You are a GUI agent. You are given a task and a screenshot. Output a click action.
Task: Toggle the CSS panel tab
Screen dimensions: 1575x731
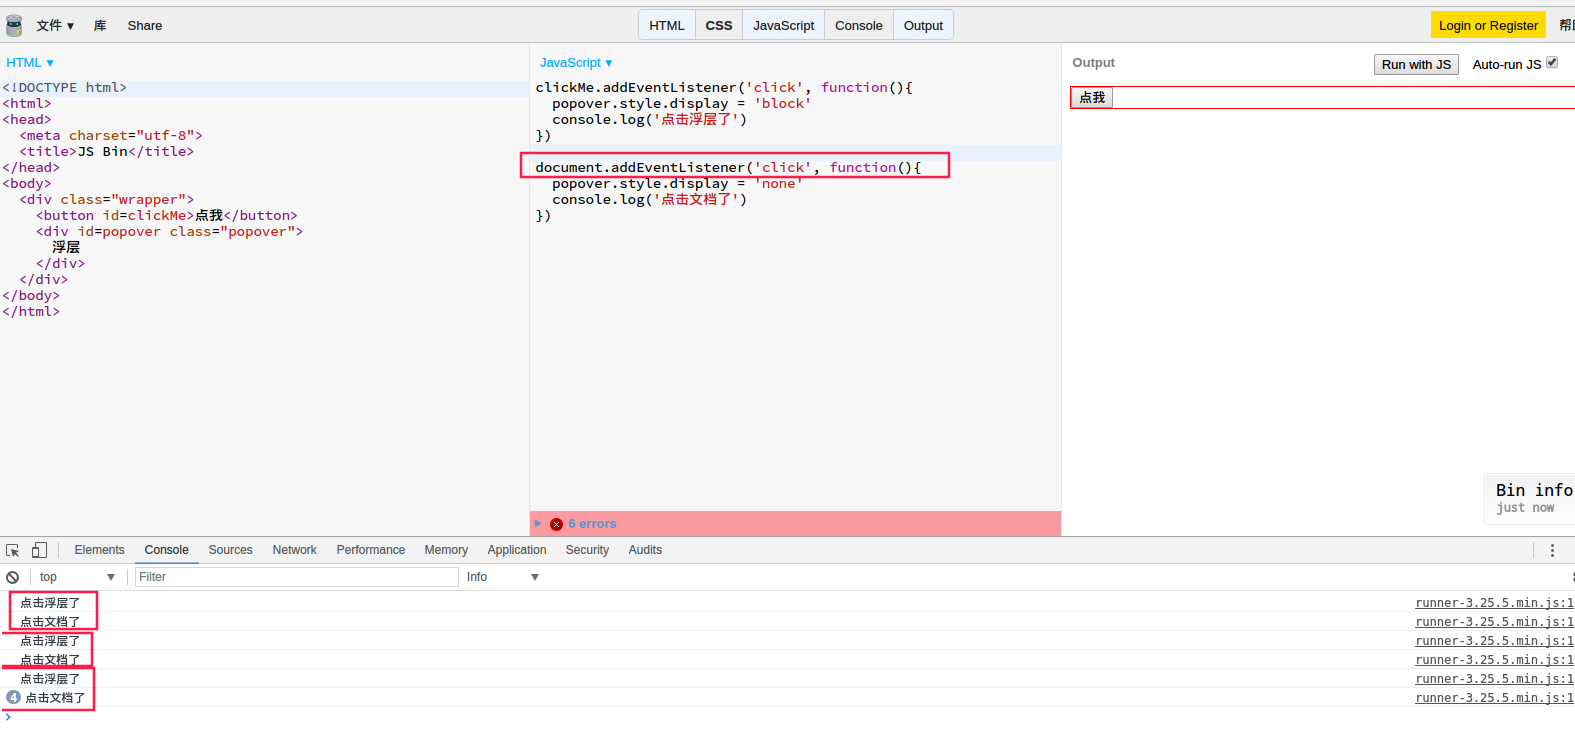(719, 26)
